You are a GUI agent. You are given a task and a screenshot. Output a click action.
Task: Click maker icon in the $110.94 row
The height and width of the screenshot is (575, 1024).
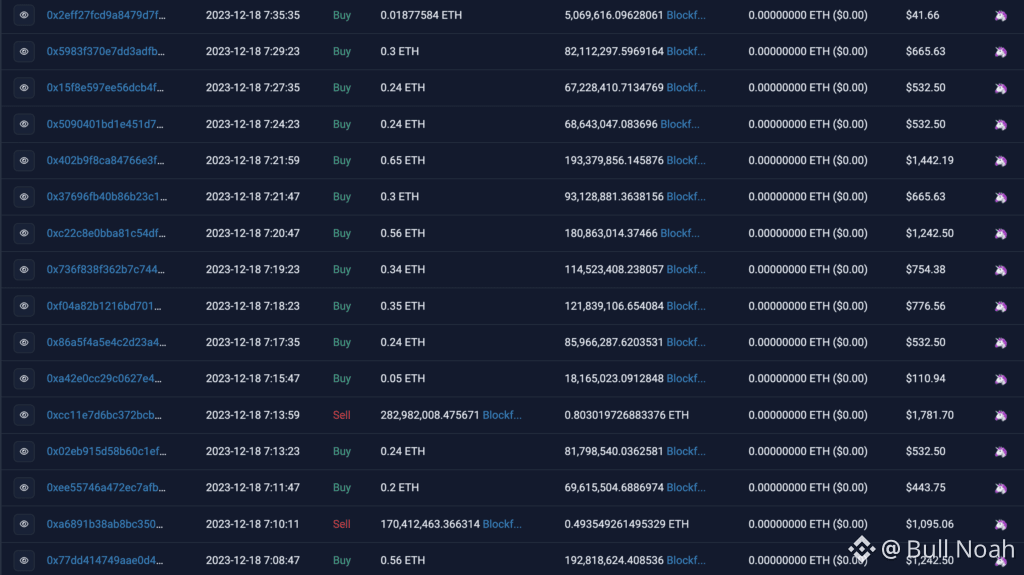point(1000,379)
